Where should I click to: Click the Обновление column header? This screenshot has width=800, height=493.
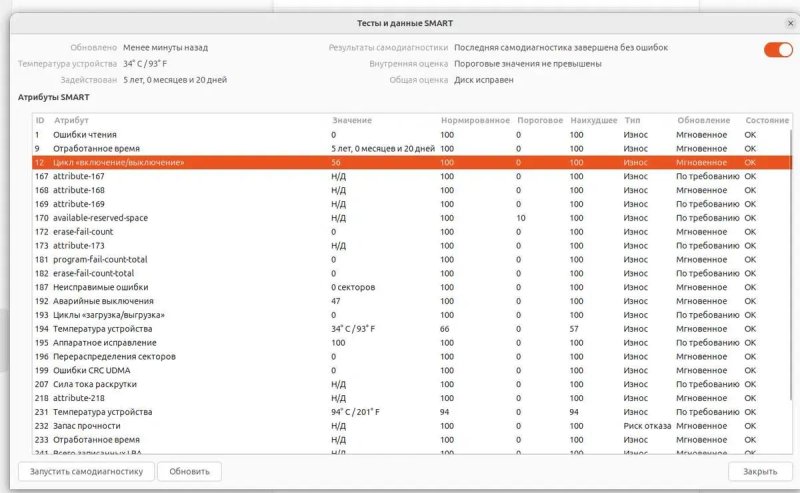pyautogui.click(x=704, y=120)
